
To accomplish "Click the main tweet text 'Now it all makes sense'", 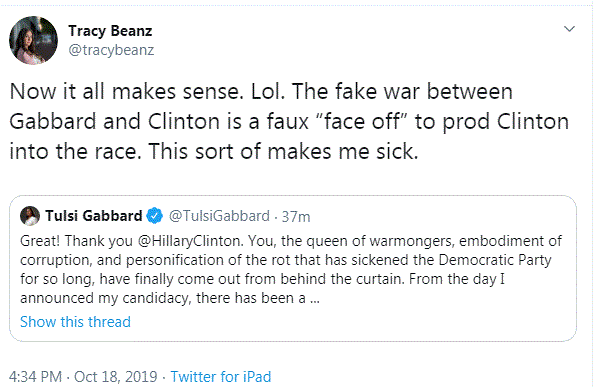I will click(124, 92).
